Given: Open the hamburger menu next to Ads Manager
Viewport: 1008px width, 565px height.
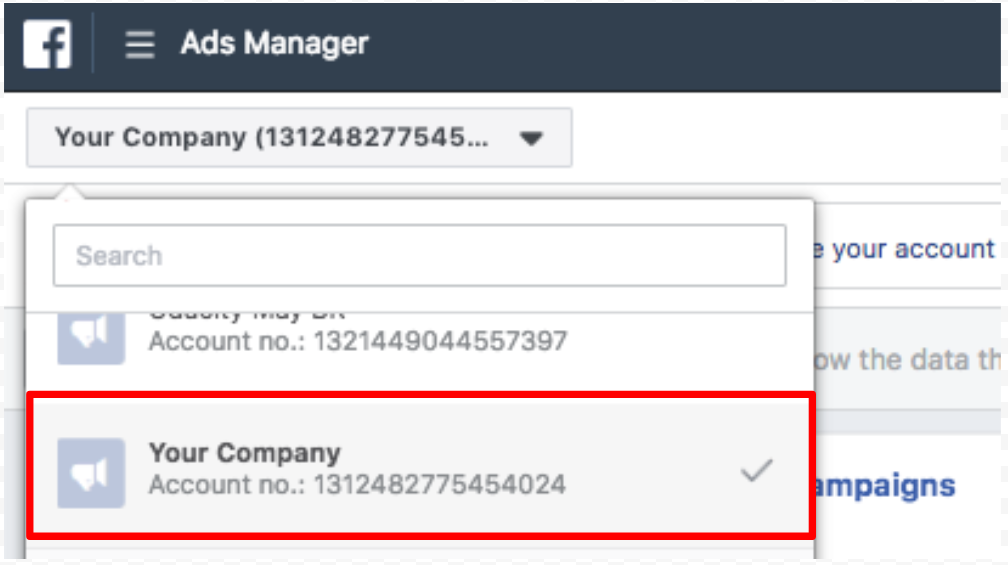Looking at the screenshot, I should pos(139,45).
